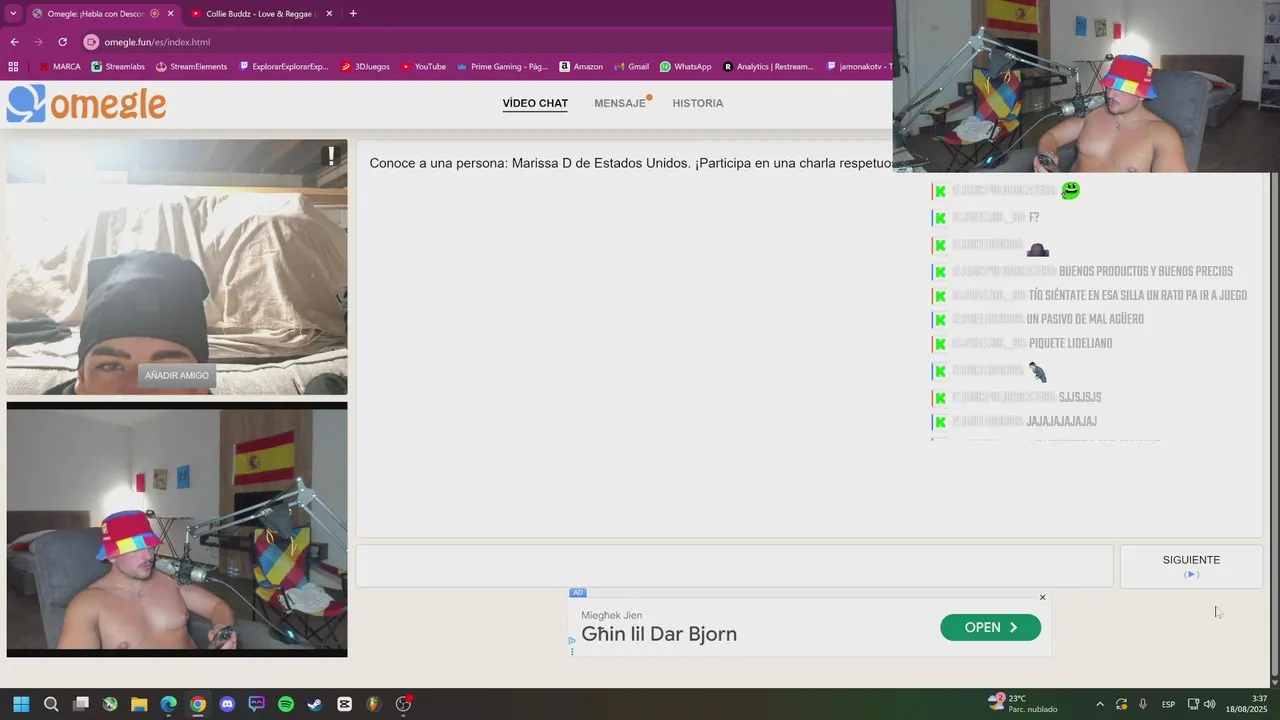Change the ESP keyboard language
The width and height of the screenshot is (1280, 720).
[1168, 704]
